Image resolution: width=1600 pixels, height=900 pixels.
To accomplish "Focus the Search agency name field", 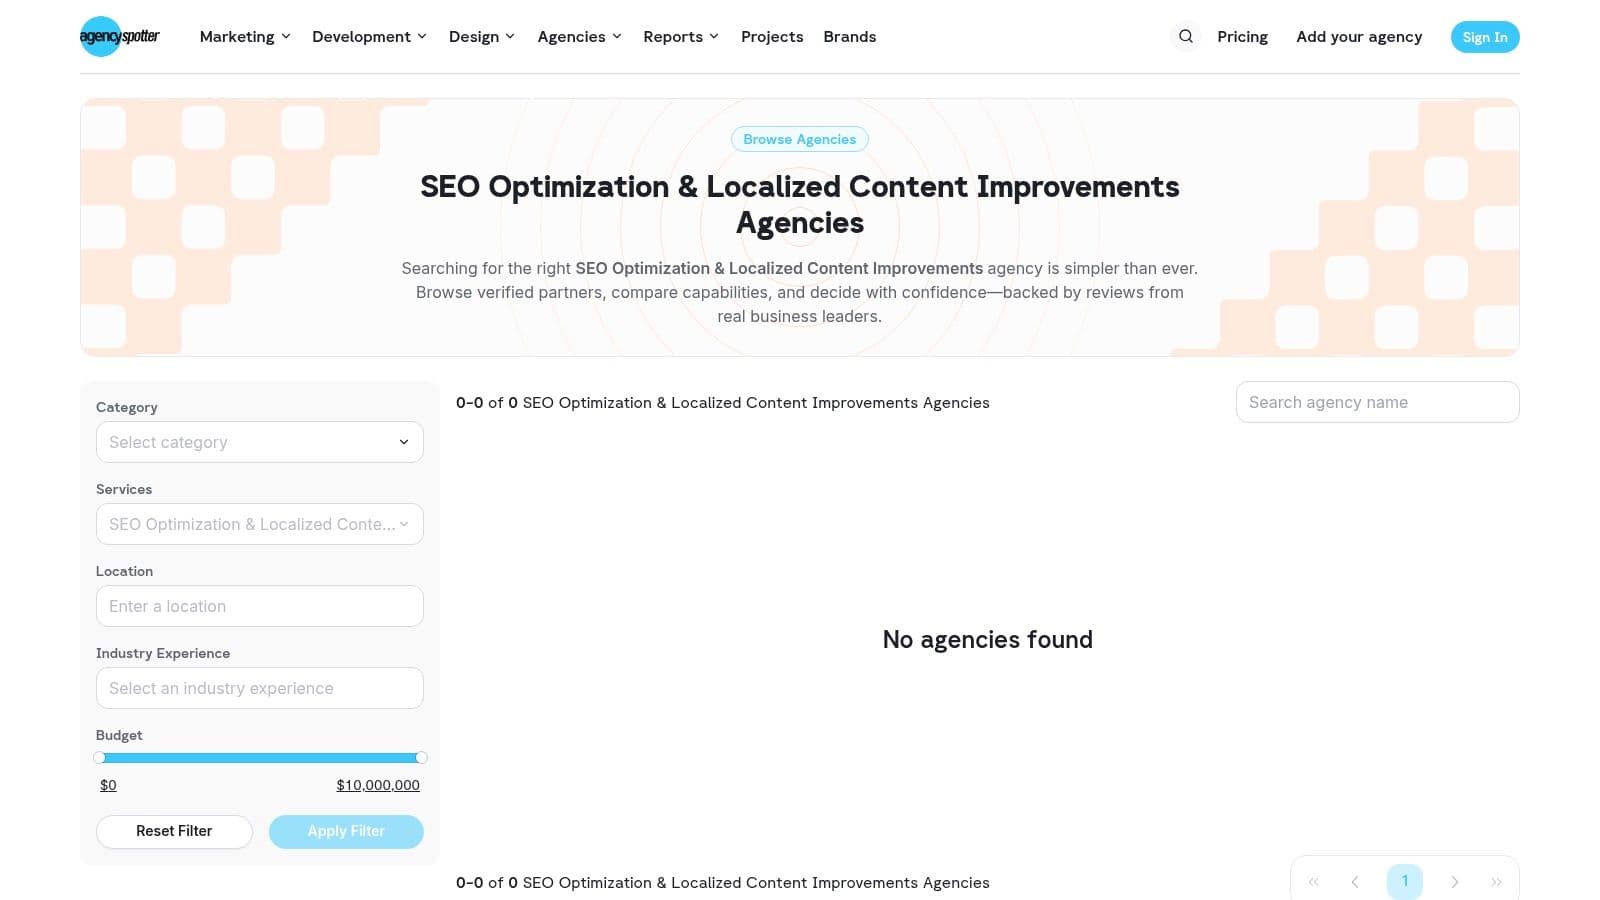I will [1377, 402].
